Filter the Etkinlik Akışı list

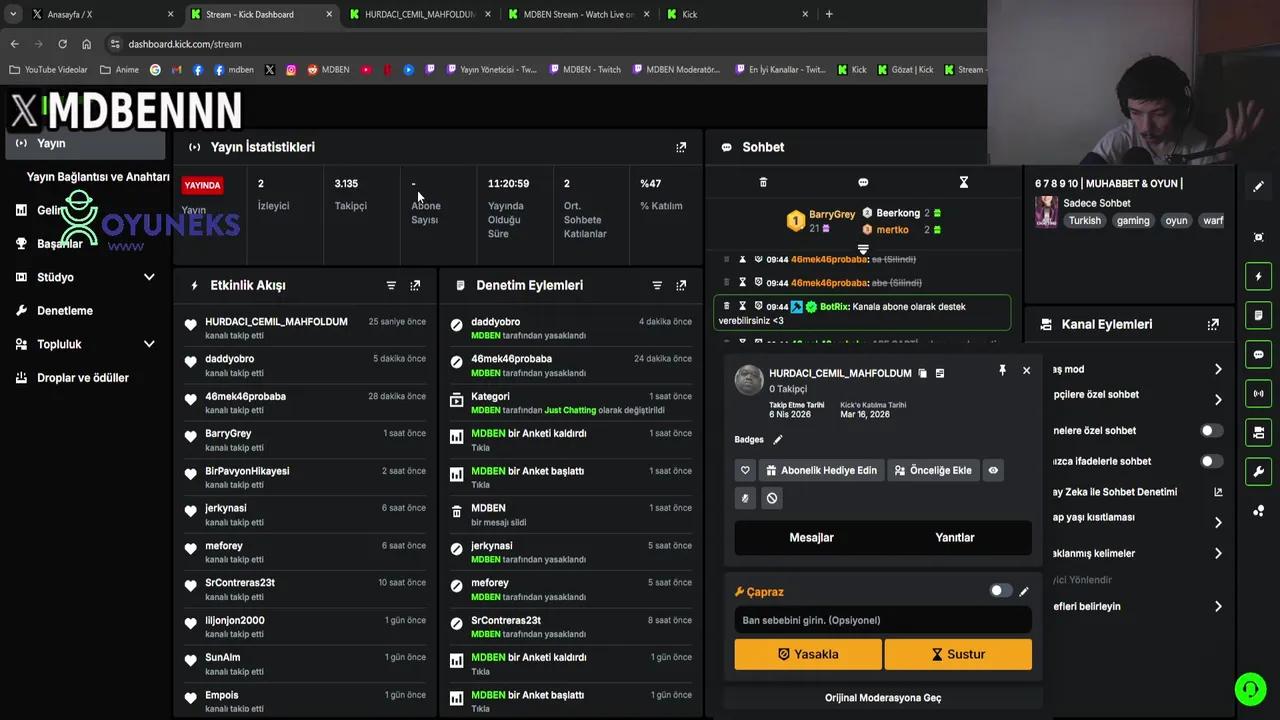391,285
